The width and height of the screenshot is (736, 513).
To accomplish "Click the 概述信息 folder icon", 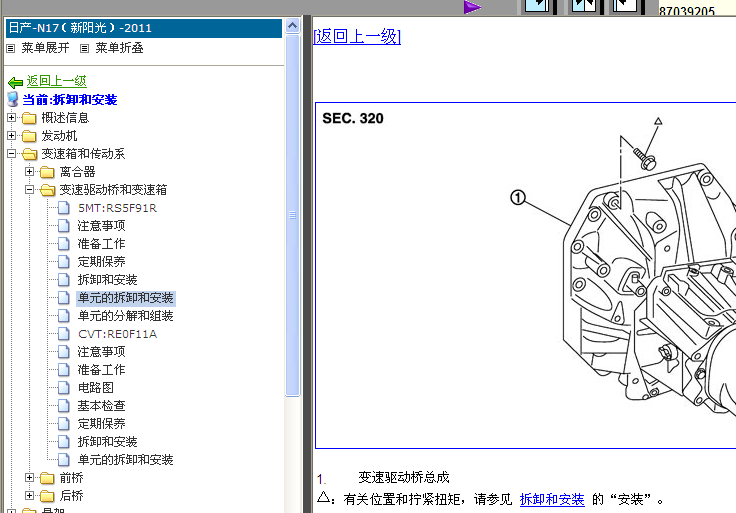I will 29,118.
